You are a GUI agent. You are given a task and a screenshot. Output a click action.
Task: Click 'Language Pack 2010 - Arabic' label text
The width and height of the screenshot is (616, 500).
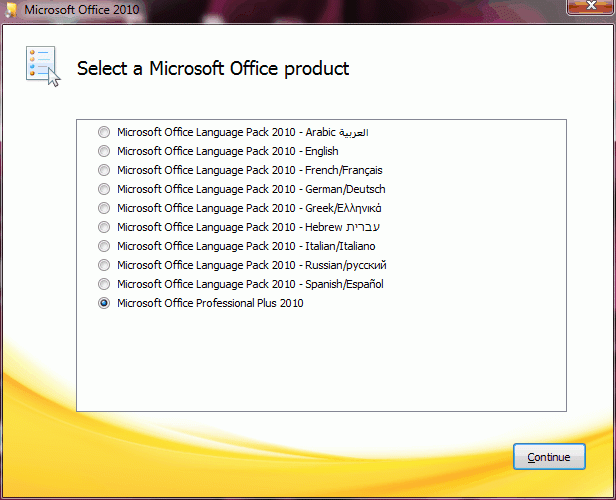(243, 132)
